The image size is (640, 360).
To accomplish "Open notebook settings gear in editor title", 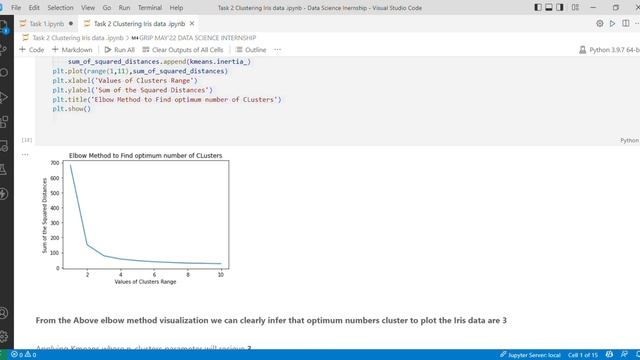I will tap(600, 24).
